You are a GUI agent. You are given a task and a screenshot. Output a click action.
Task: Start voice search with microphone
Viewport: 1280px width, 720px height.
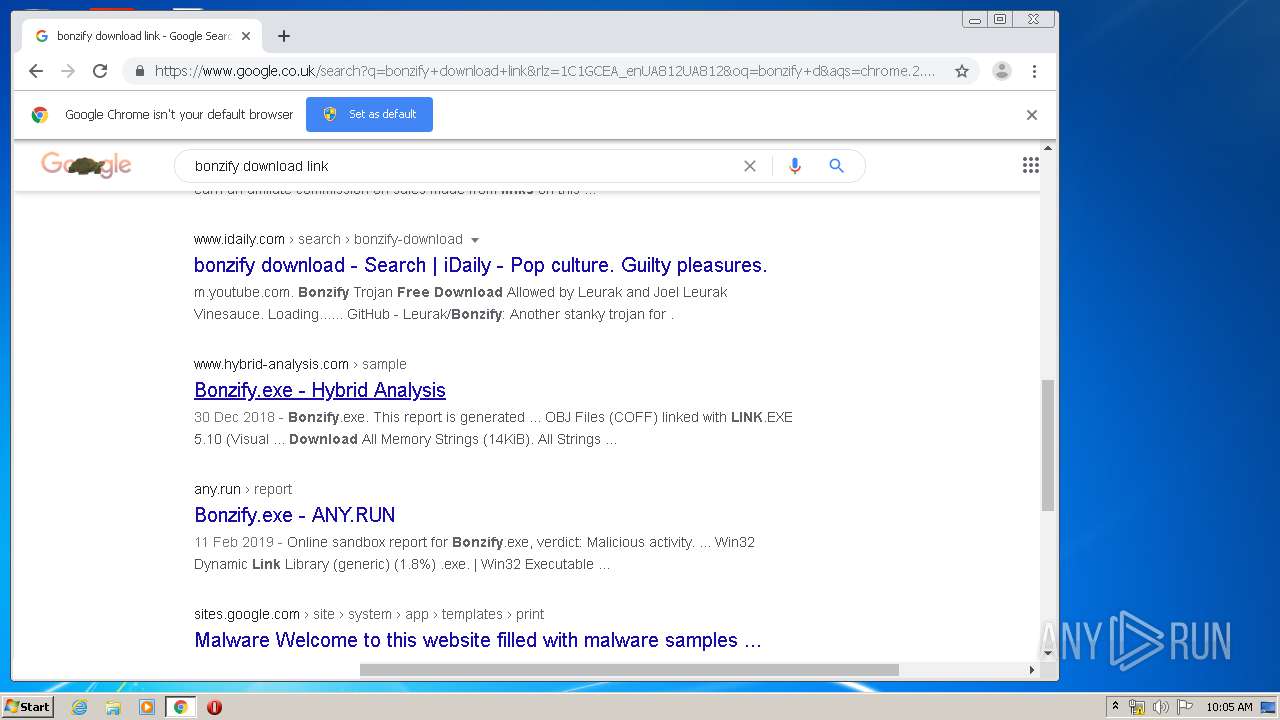point(795,166)
